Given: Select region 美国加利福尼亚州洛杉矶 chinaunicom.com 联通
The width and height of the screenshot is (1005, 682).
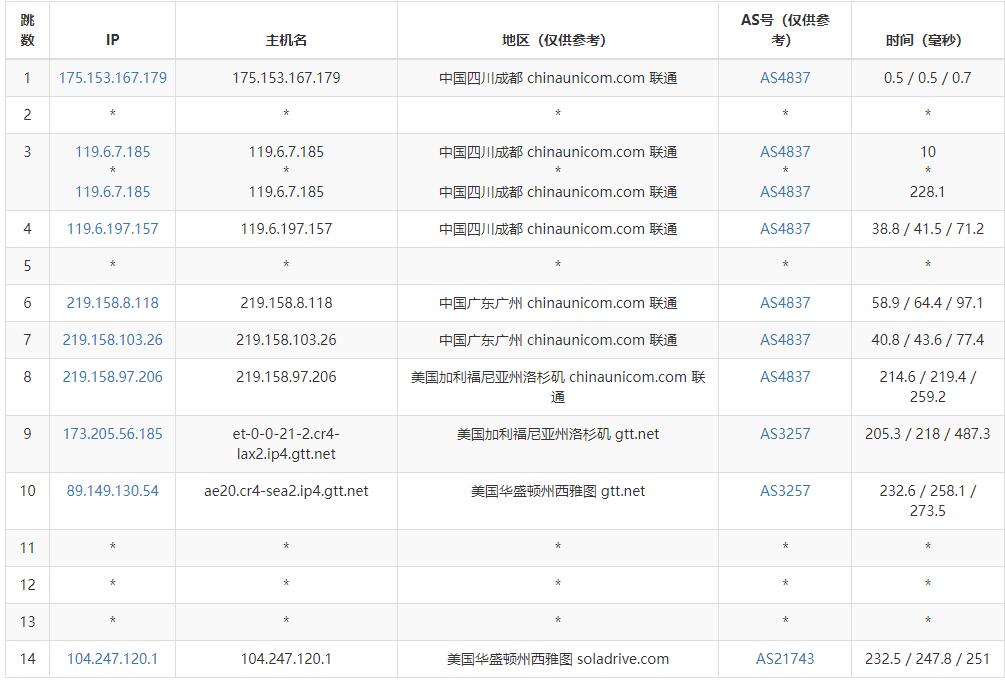Looking at the screenshot, I should pos(558,387).
